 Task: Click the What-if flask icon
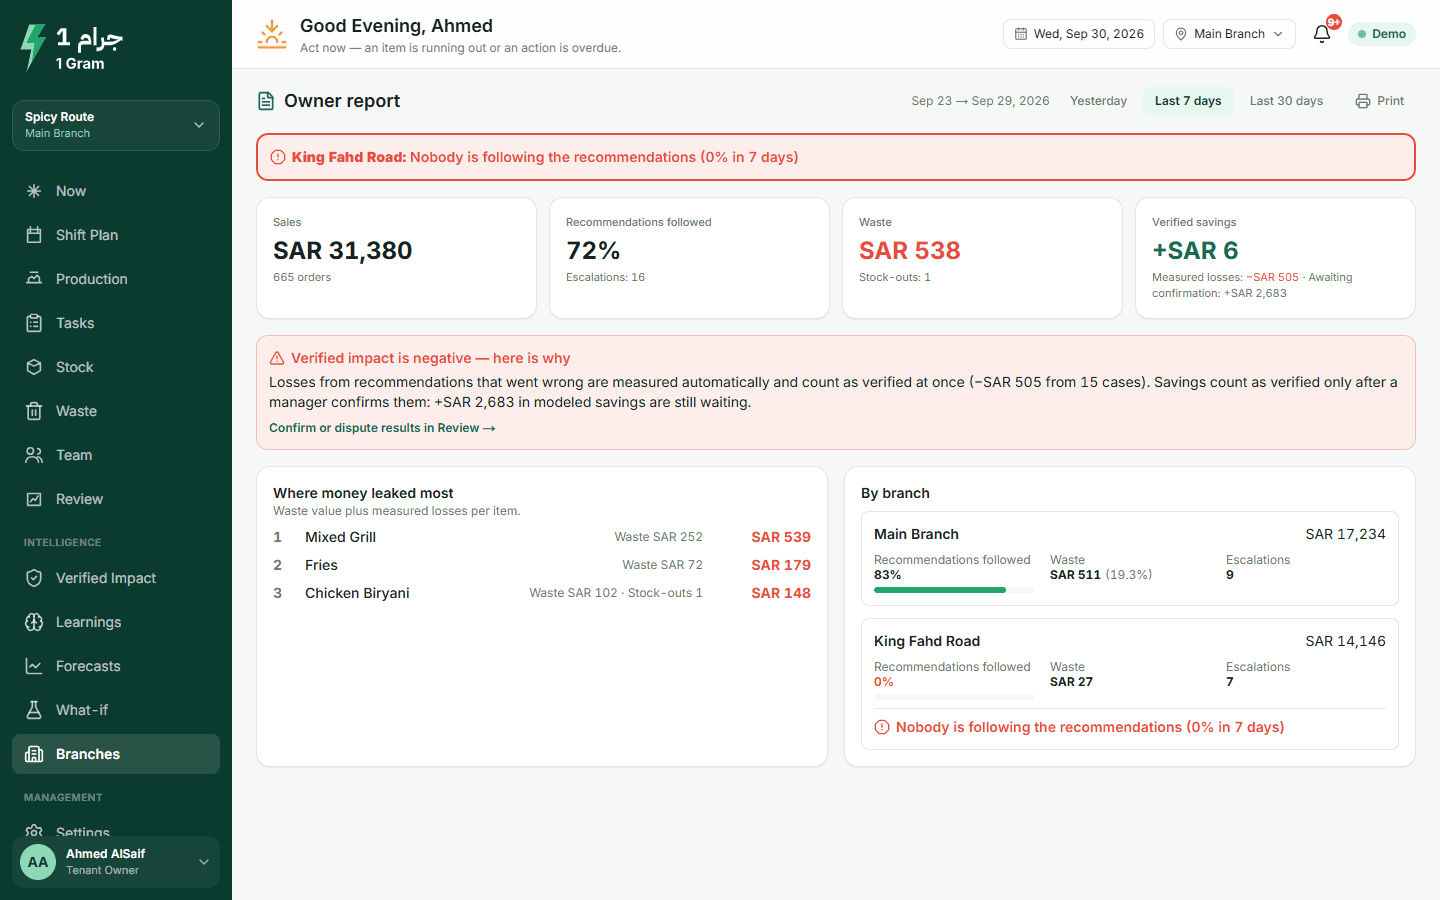[34, 710]
